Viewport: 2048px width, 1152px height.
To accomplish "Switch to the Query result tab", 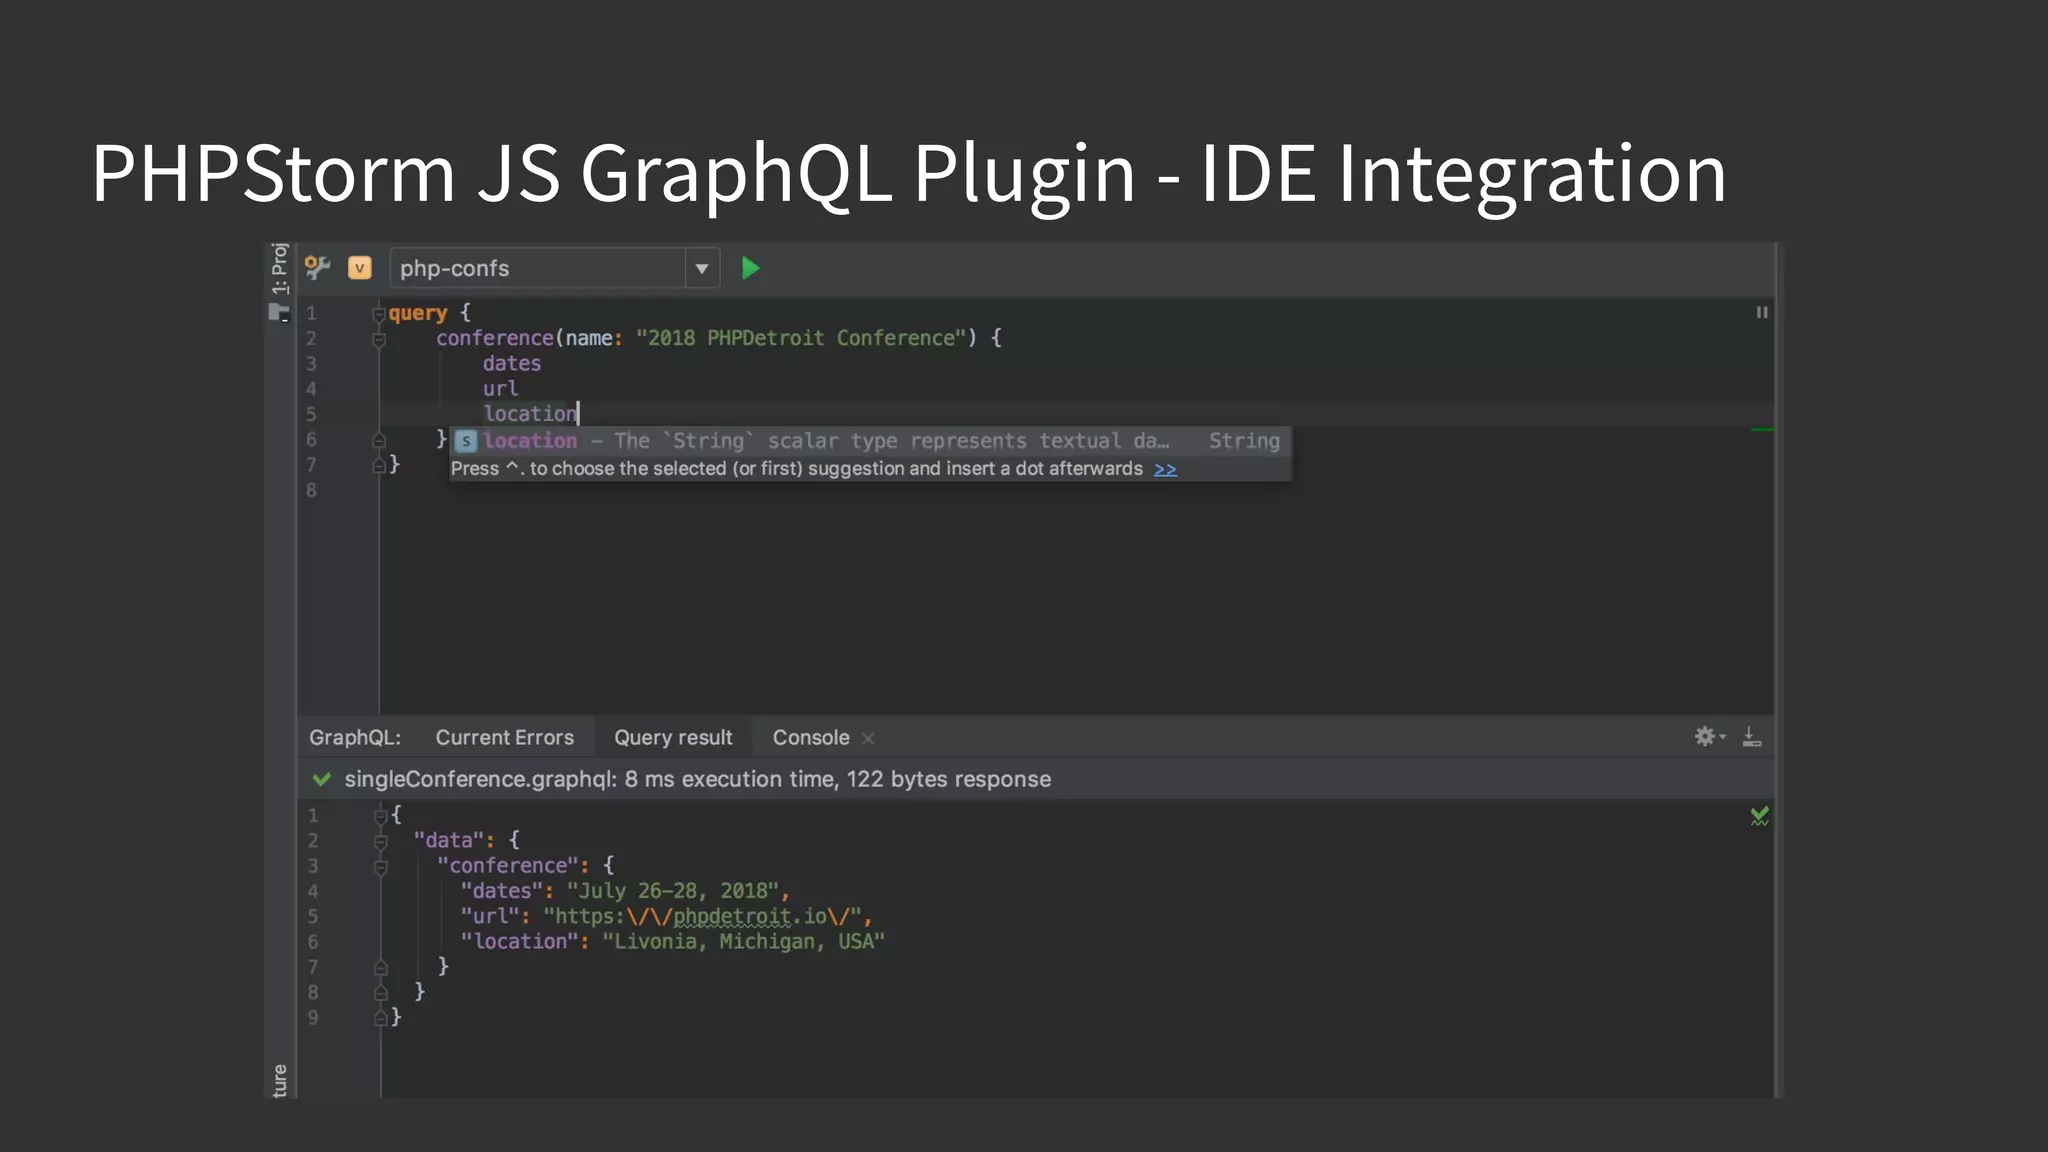I will 673,737.
